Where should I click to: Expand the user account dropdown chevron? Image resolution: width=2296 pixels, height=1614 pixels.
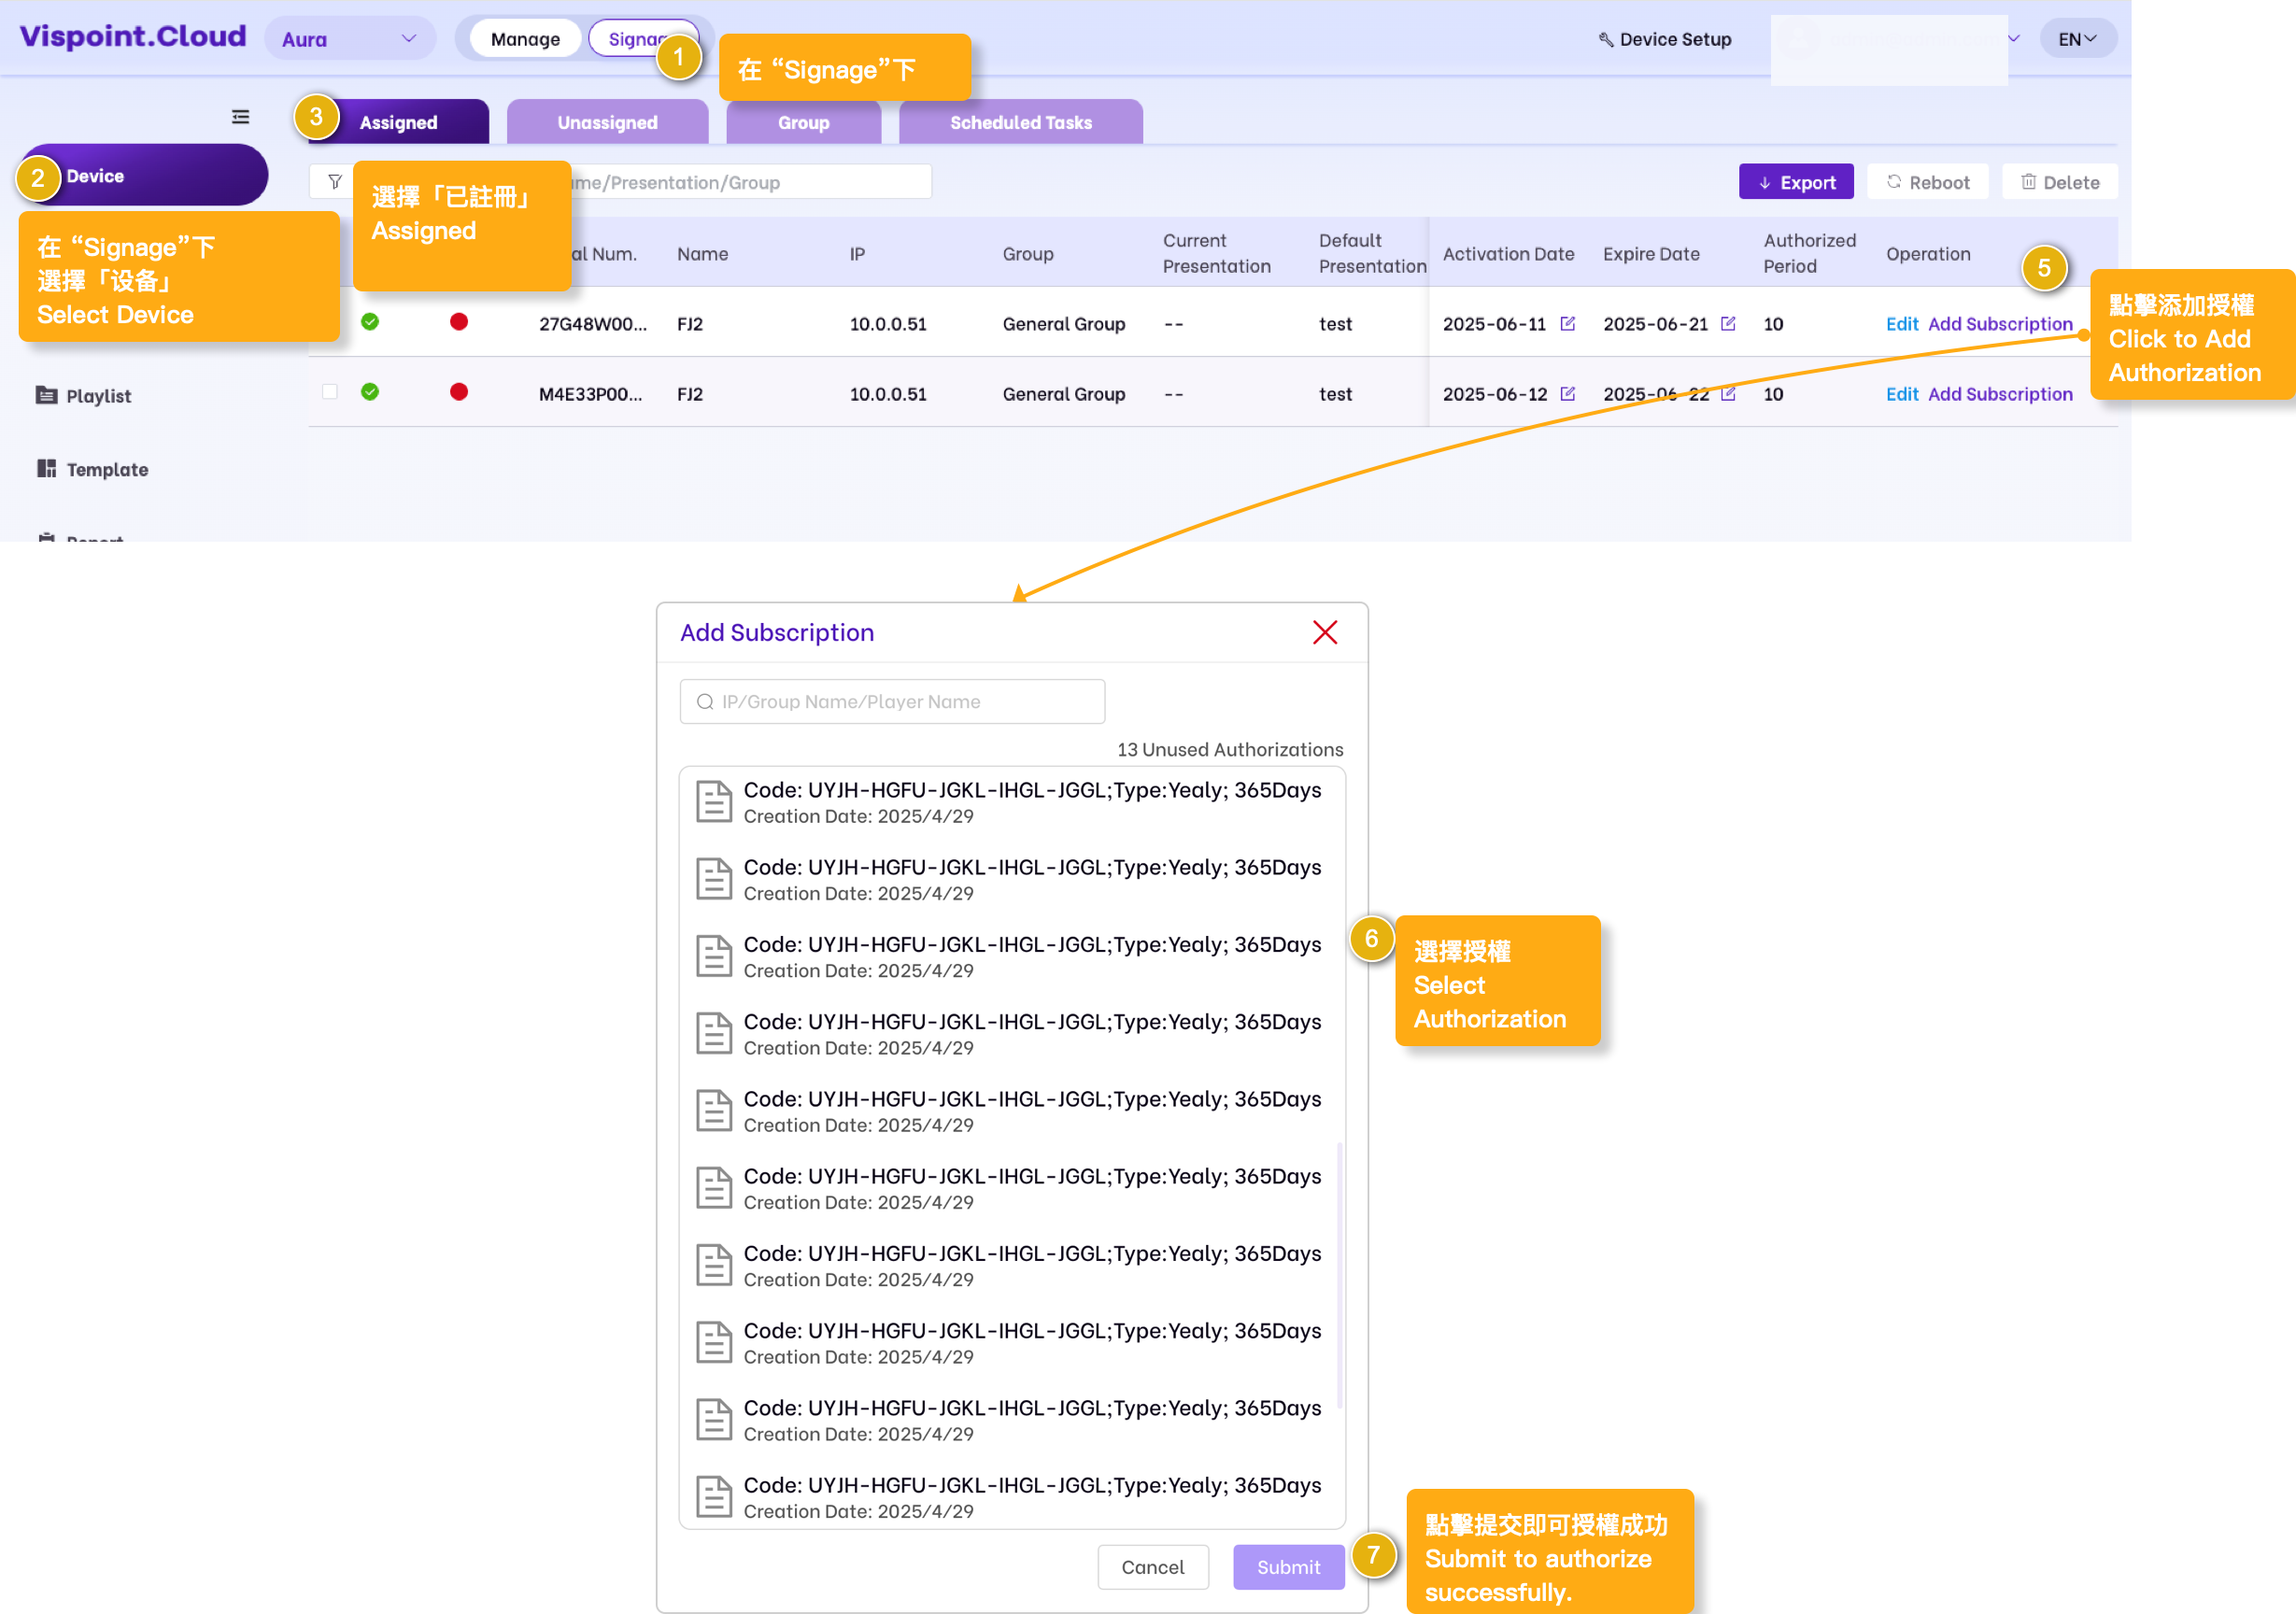point(2013,39)
